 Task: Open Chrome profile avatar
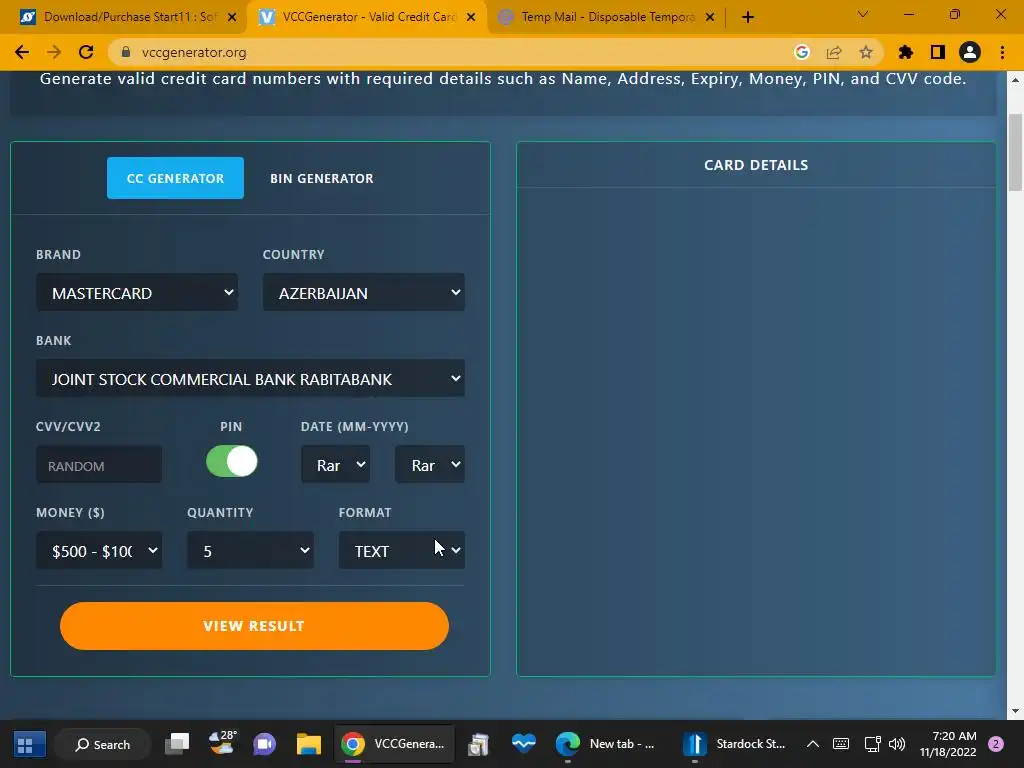pos(970,52)
